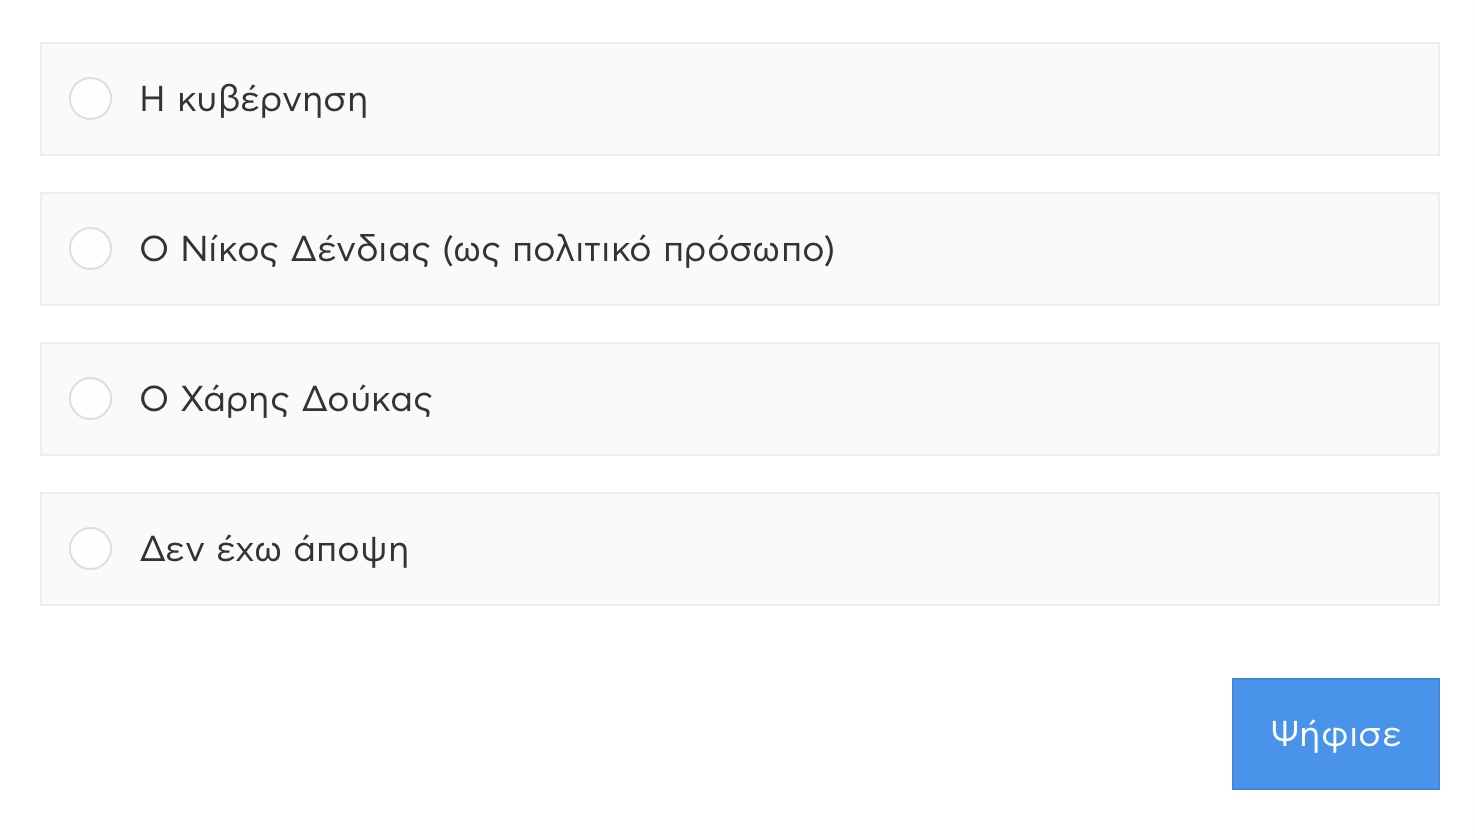Viewport: 1475px width, 839px height.
Task: Click the surname Δούκας in third option
Action: coord(367,400)
